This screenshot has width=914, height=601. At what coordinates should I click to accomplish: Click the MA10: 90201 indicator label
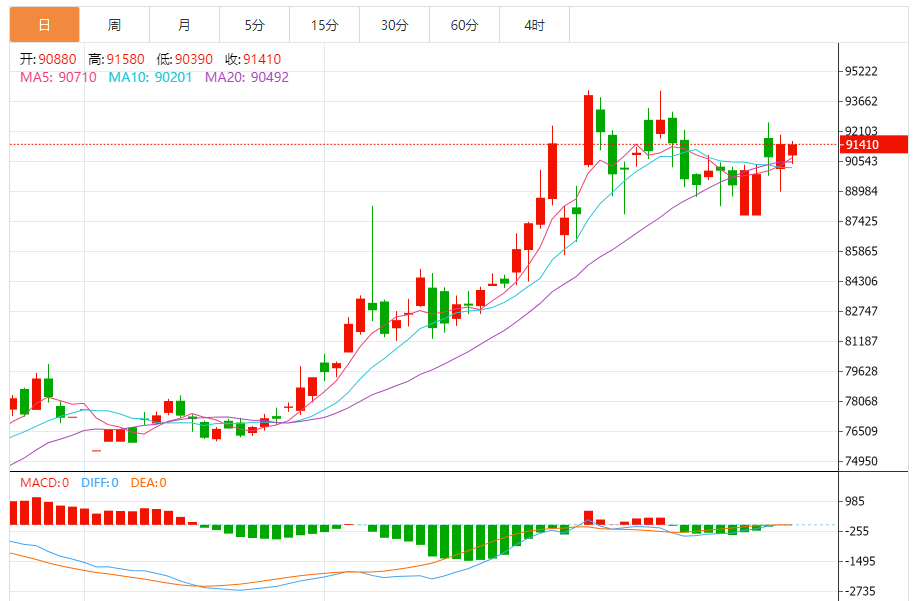coord(150,78)
